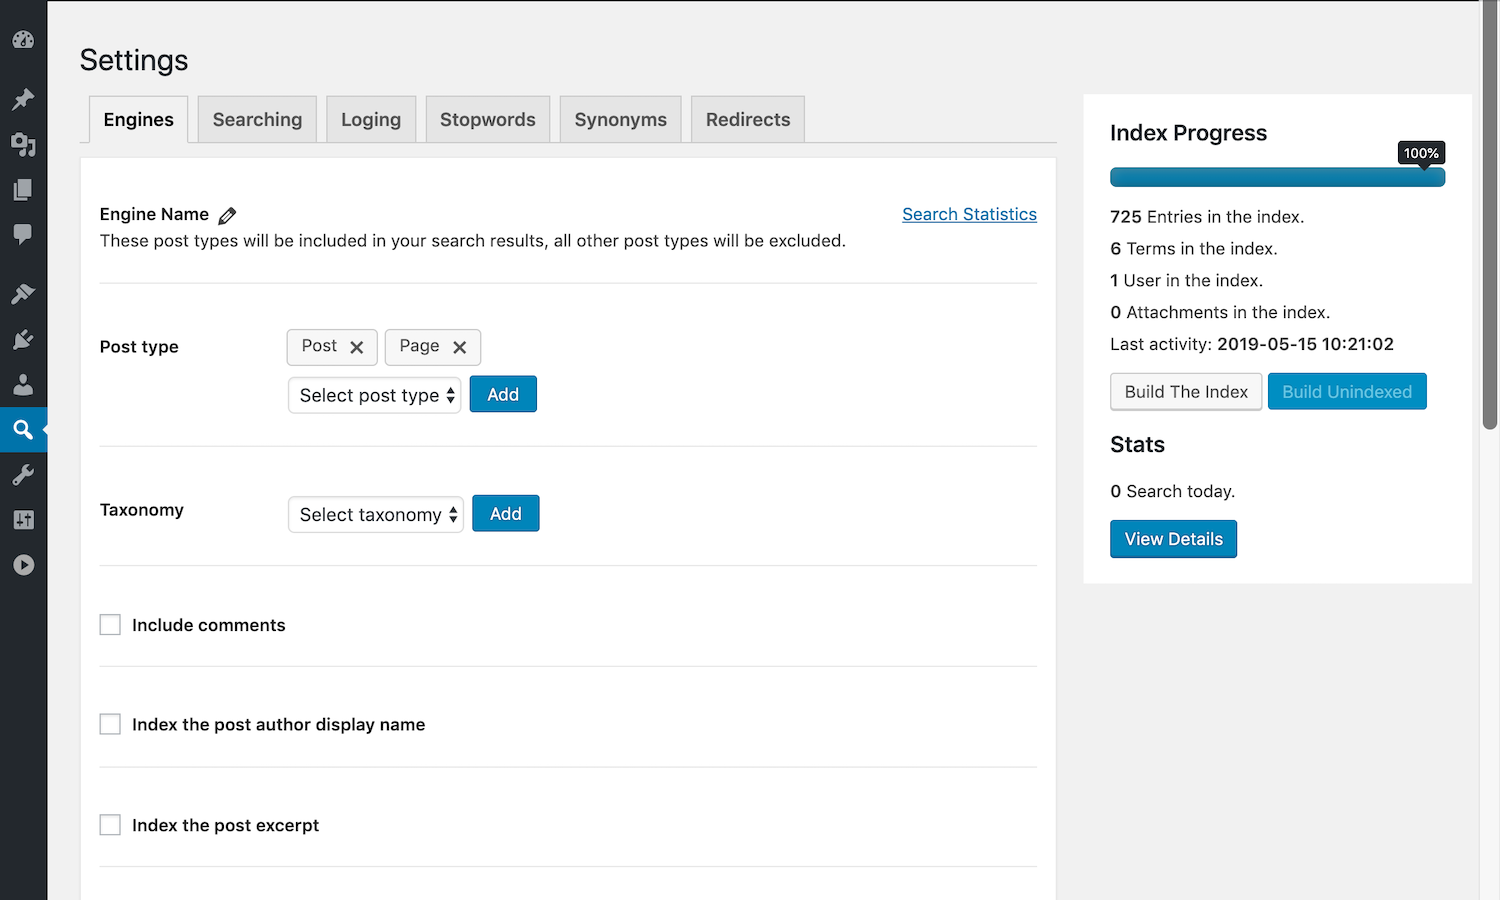Screen dimensions: 1500x900
Task: Click the Last activity timestamp 2019-05-15 10:21:02
Action: (x=1305, y=344)
